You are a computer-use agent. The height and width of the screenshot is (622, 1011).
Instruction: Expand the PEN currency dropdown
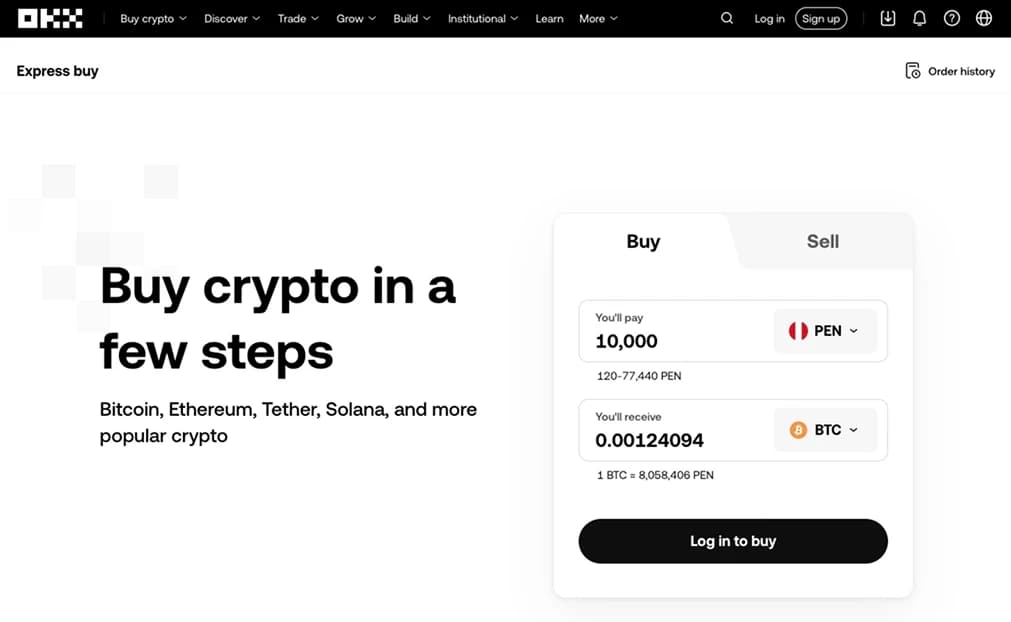click(x=825, y=331)
